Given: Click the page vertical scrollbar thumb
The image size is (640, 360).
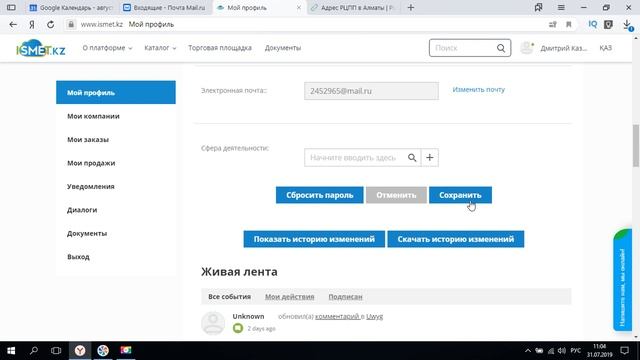Looking at the screenshot, I should pos(636,146).
